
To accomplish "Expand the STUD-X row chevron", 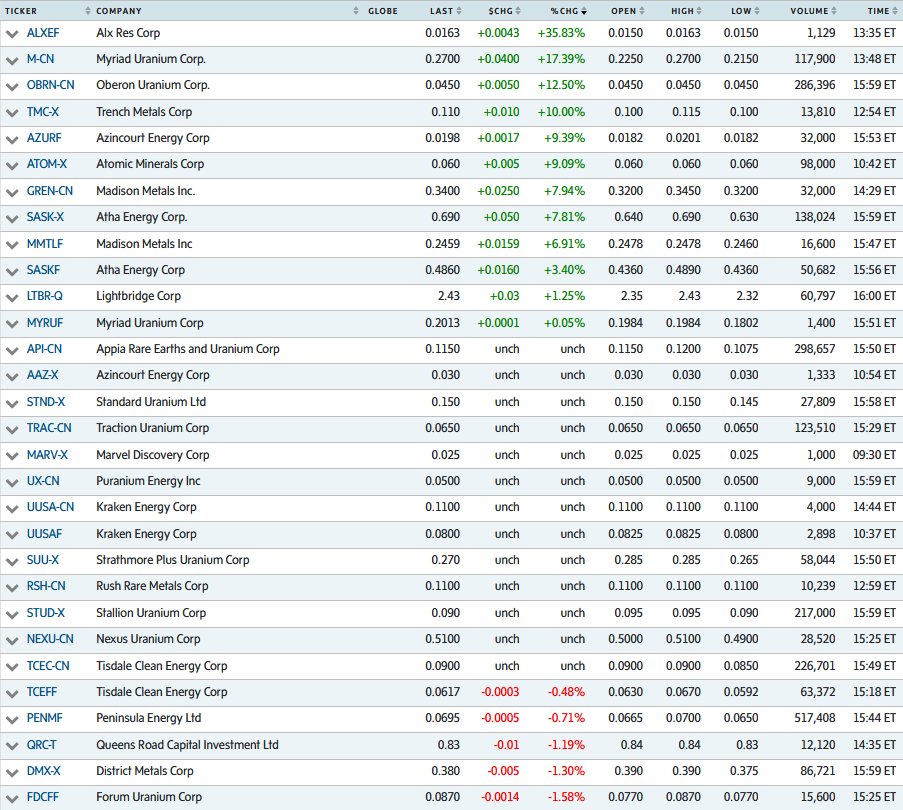I will pos(12,614).
